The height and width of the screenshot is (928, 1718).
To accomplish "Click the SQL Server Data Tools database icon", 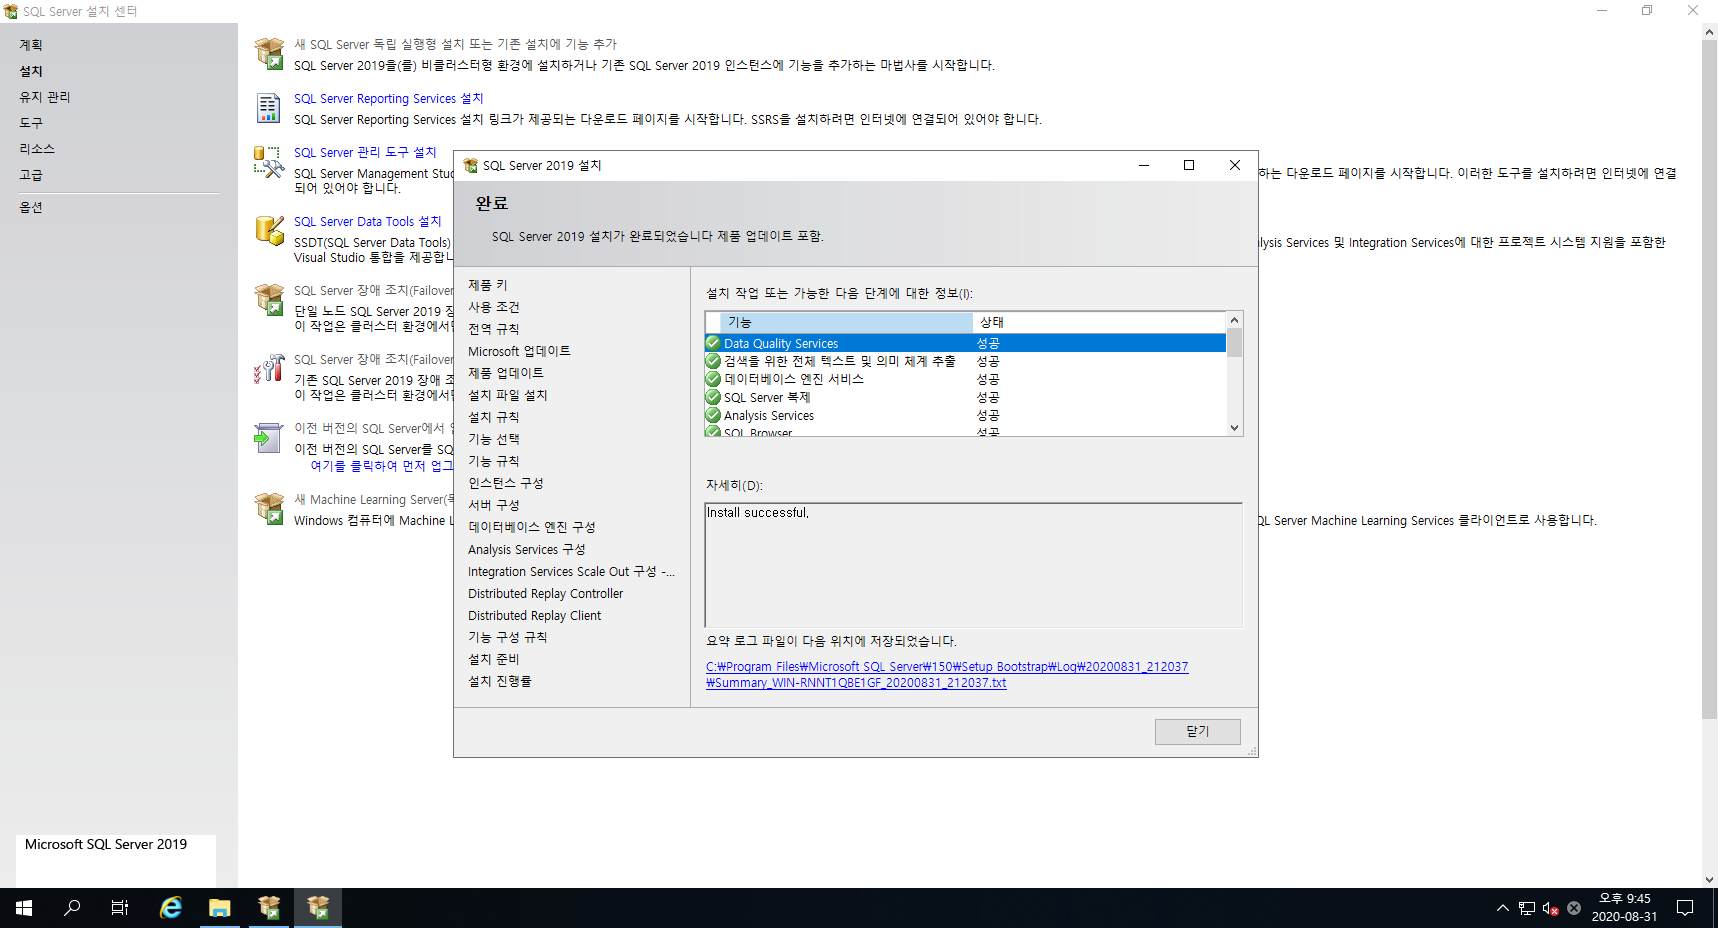I will tap(269, 230).
